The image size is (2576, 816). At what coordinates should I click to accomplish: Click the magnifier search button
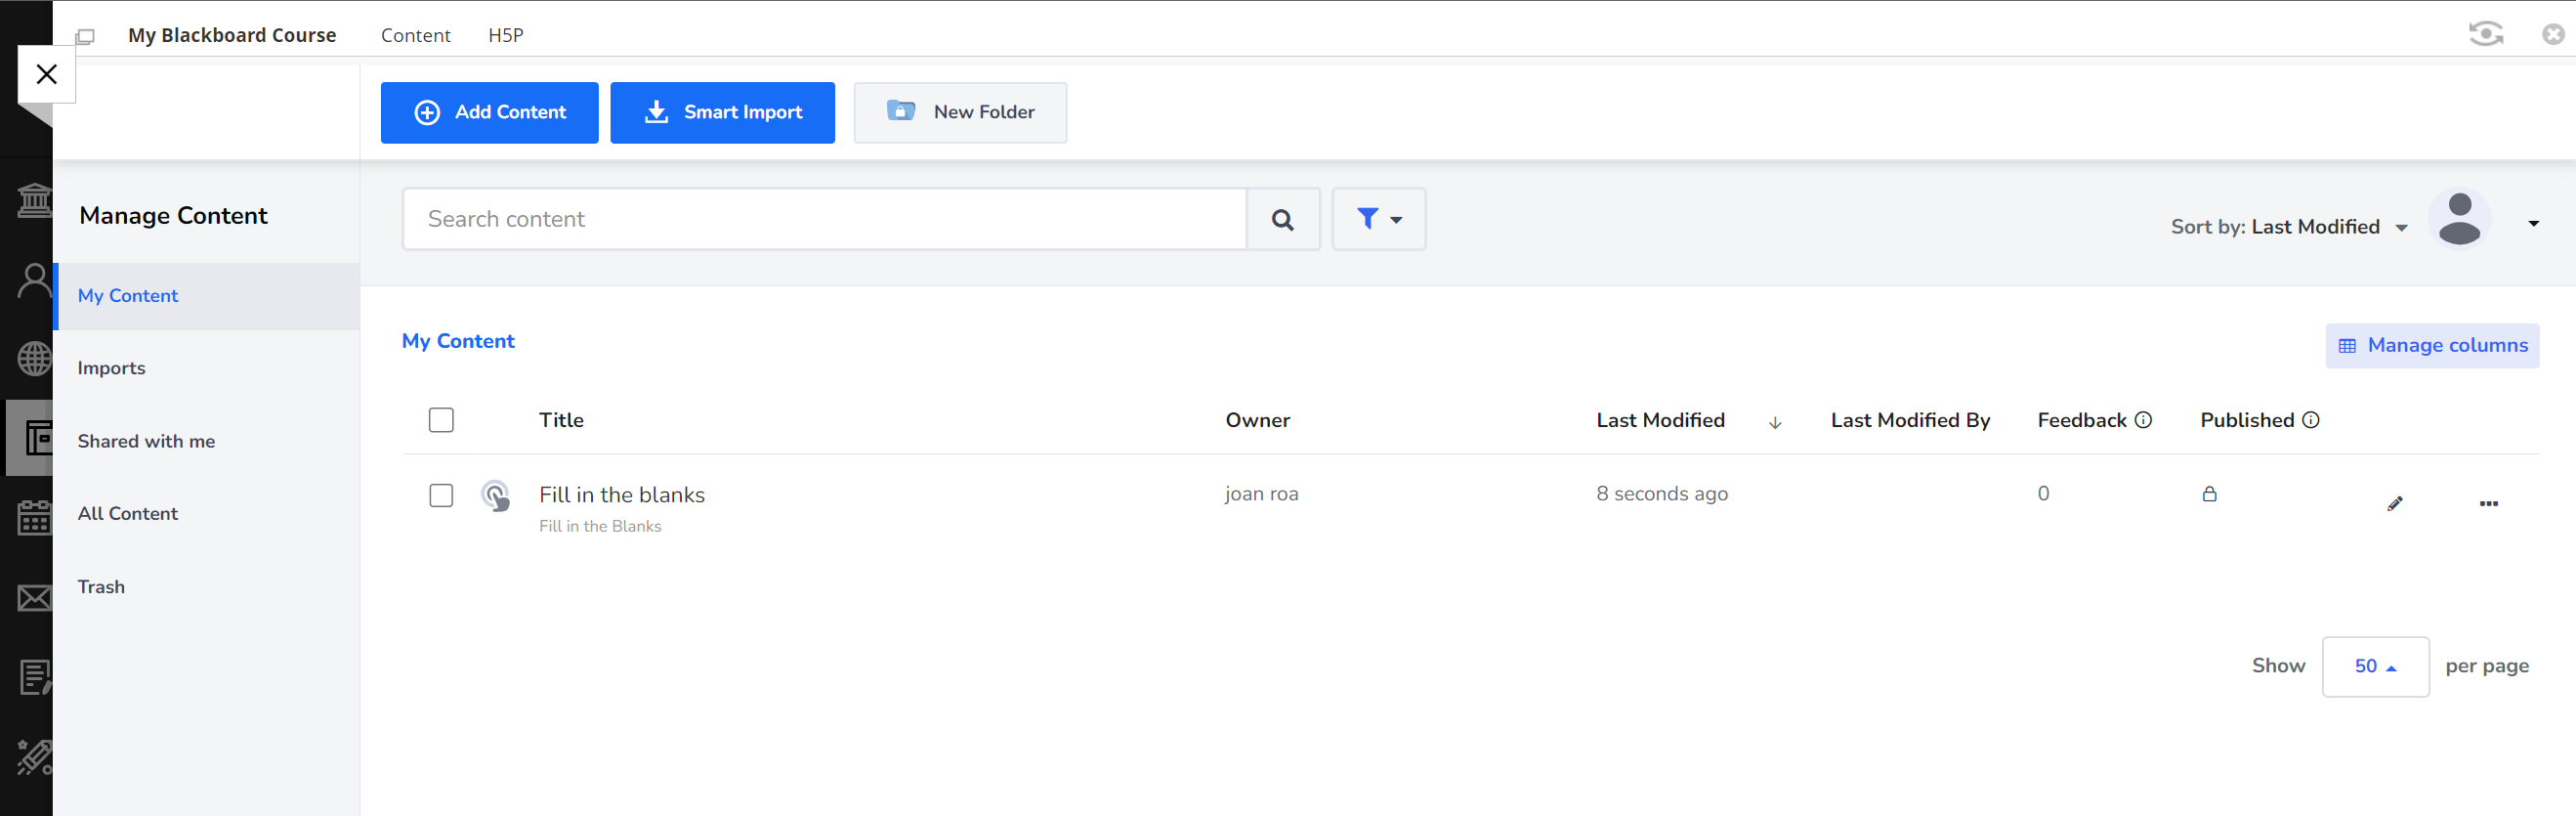tap(1283, 219)
